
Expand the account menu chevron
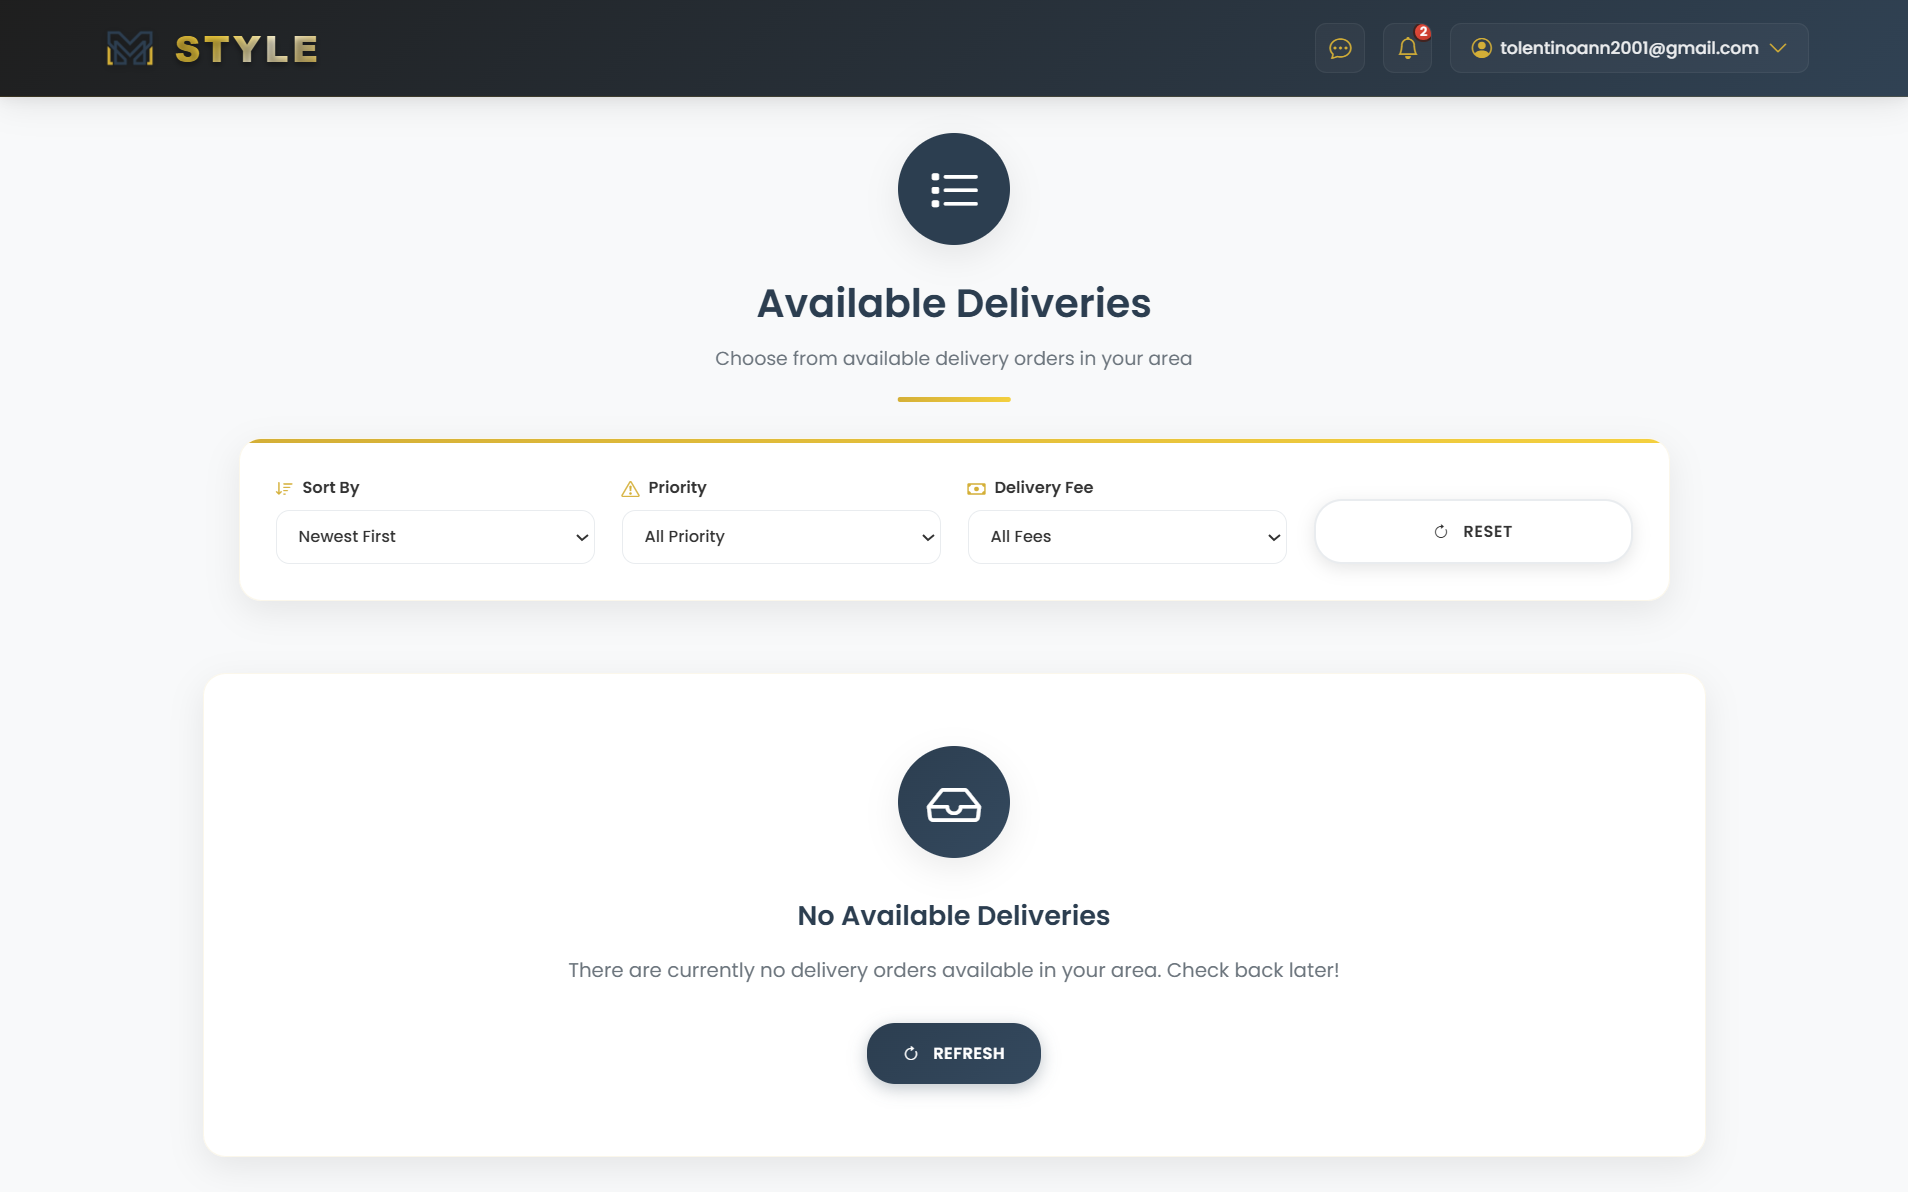click(x=1778, y=48)
